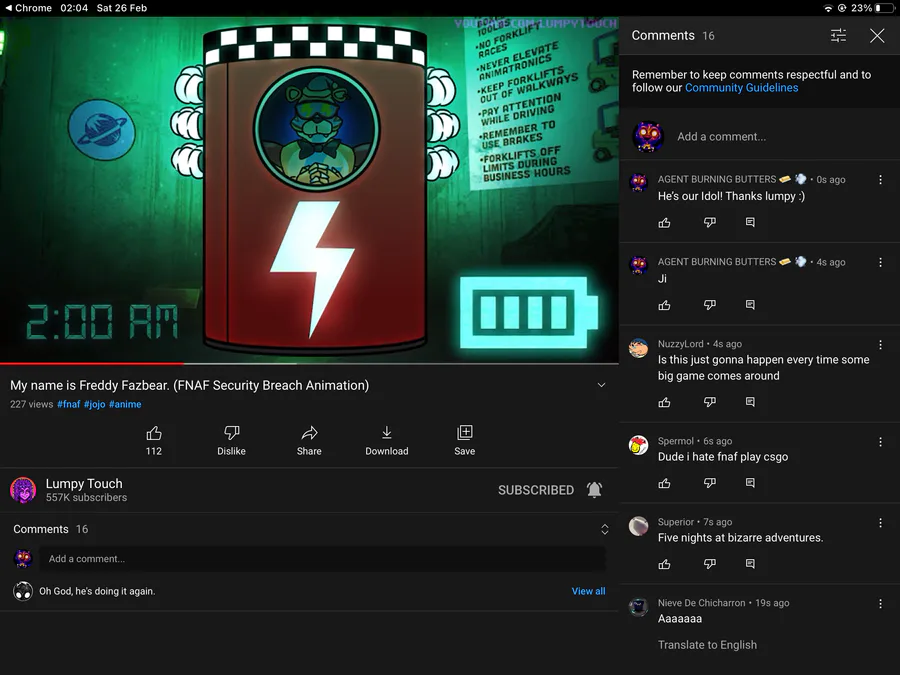The height and width of the screenshot is (675, 900).
Task: Expand the video description chevron
Action: pos(601,385)
